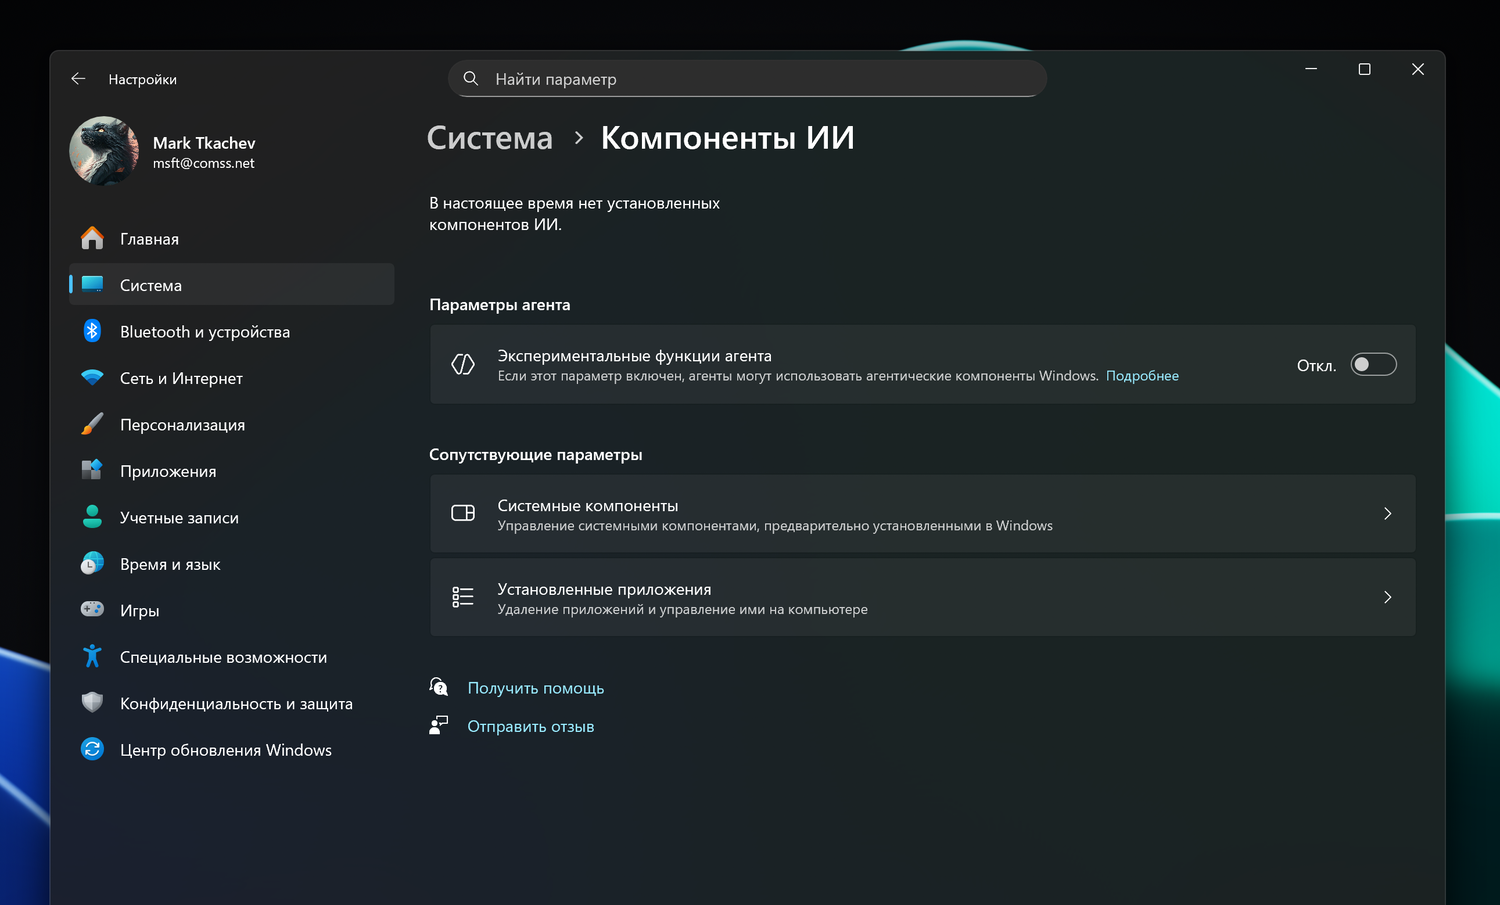Screen dimensions: 1500x905
Task: Click the Время и язык clock icon
Action: pos(91,563)
